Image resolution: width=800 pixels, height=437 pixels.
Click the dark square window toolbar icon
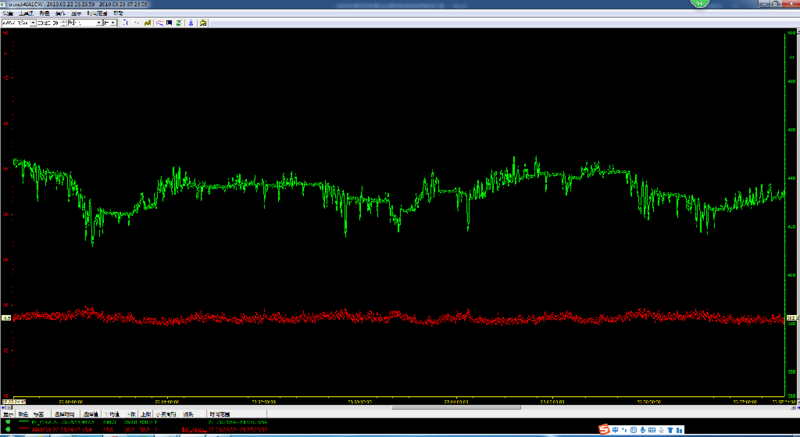[169, 23]
